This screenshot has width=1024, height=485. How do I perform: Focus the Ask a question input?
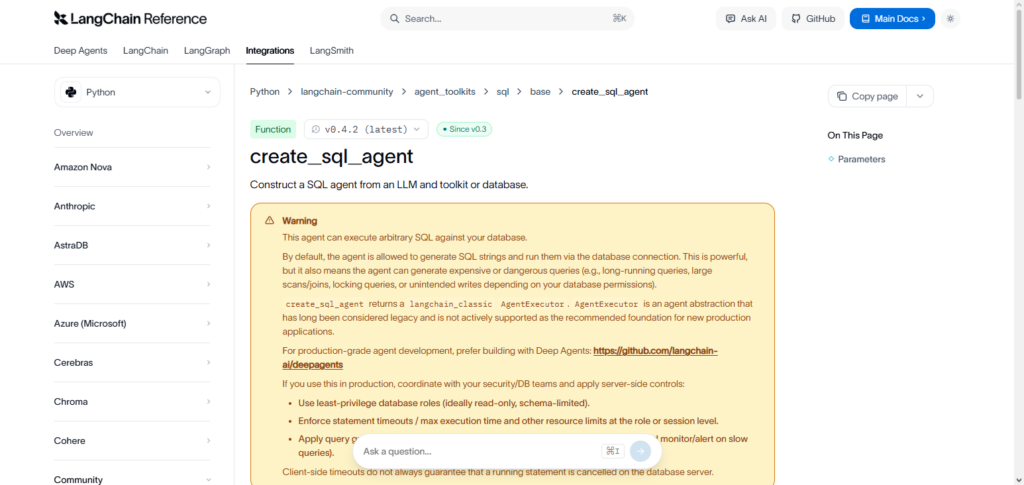480,451
